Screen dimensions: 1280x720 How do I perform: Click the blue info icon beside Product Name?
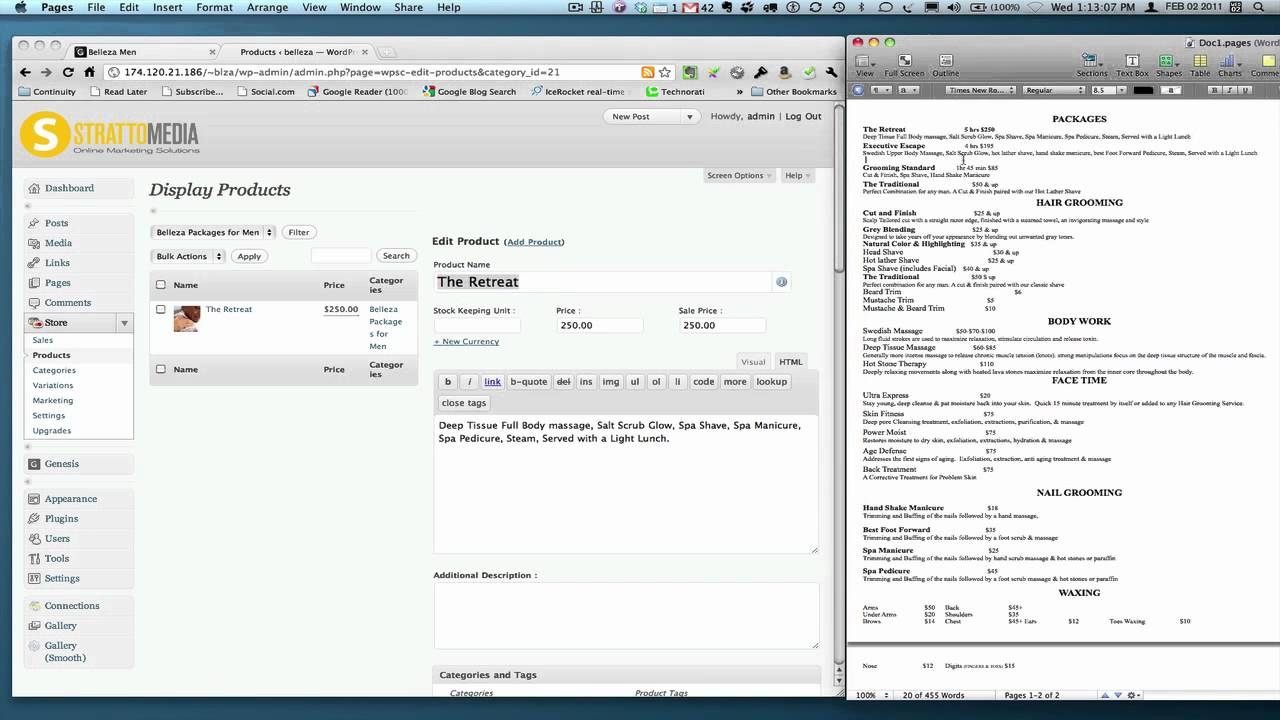(781, 282)
